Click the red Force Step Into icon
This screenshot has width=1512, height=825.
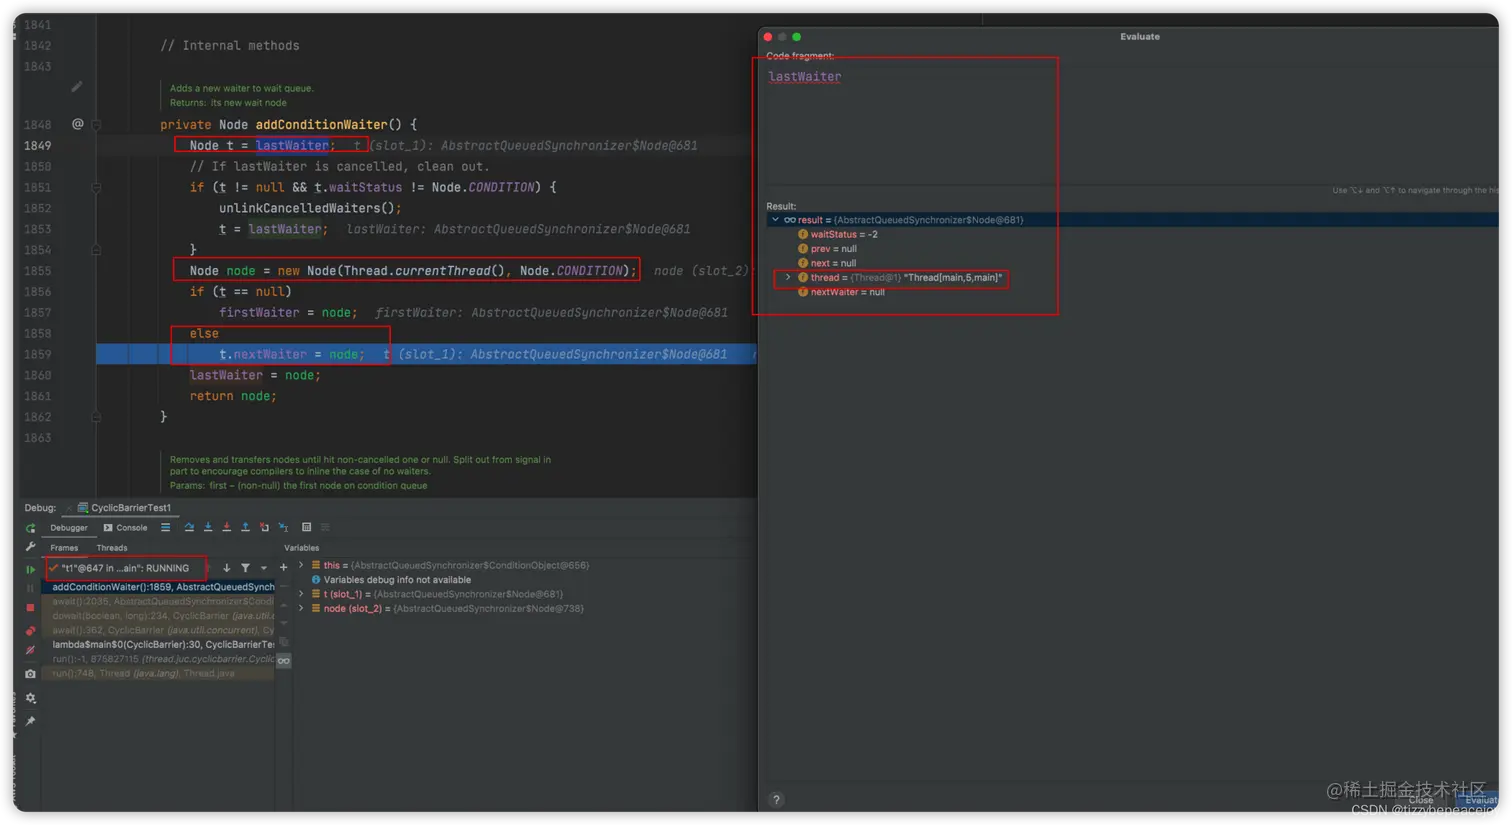tap(226, 527)
